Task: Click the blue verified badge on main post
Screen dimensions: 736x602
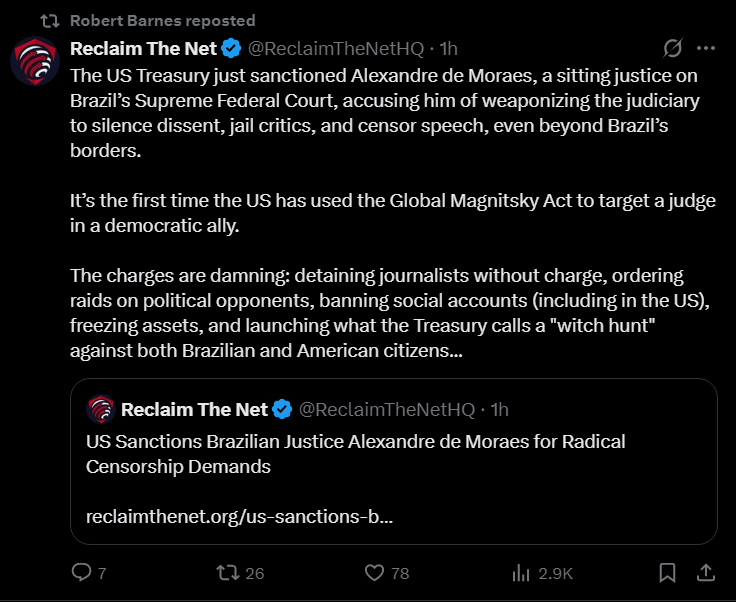Action: tap(231, 48)
